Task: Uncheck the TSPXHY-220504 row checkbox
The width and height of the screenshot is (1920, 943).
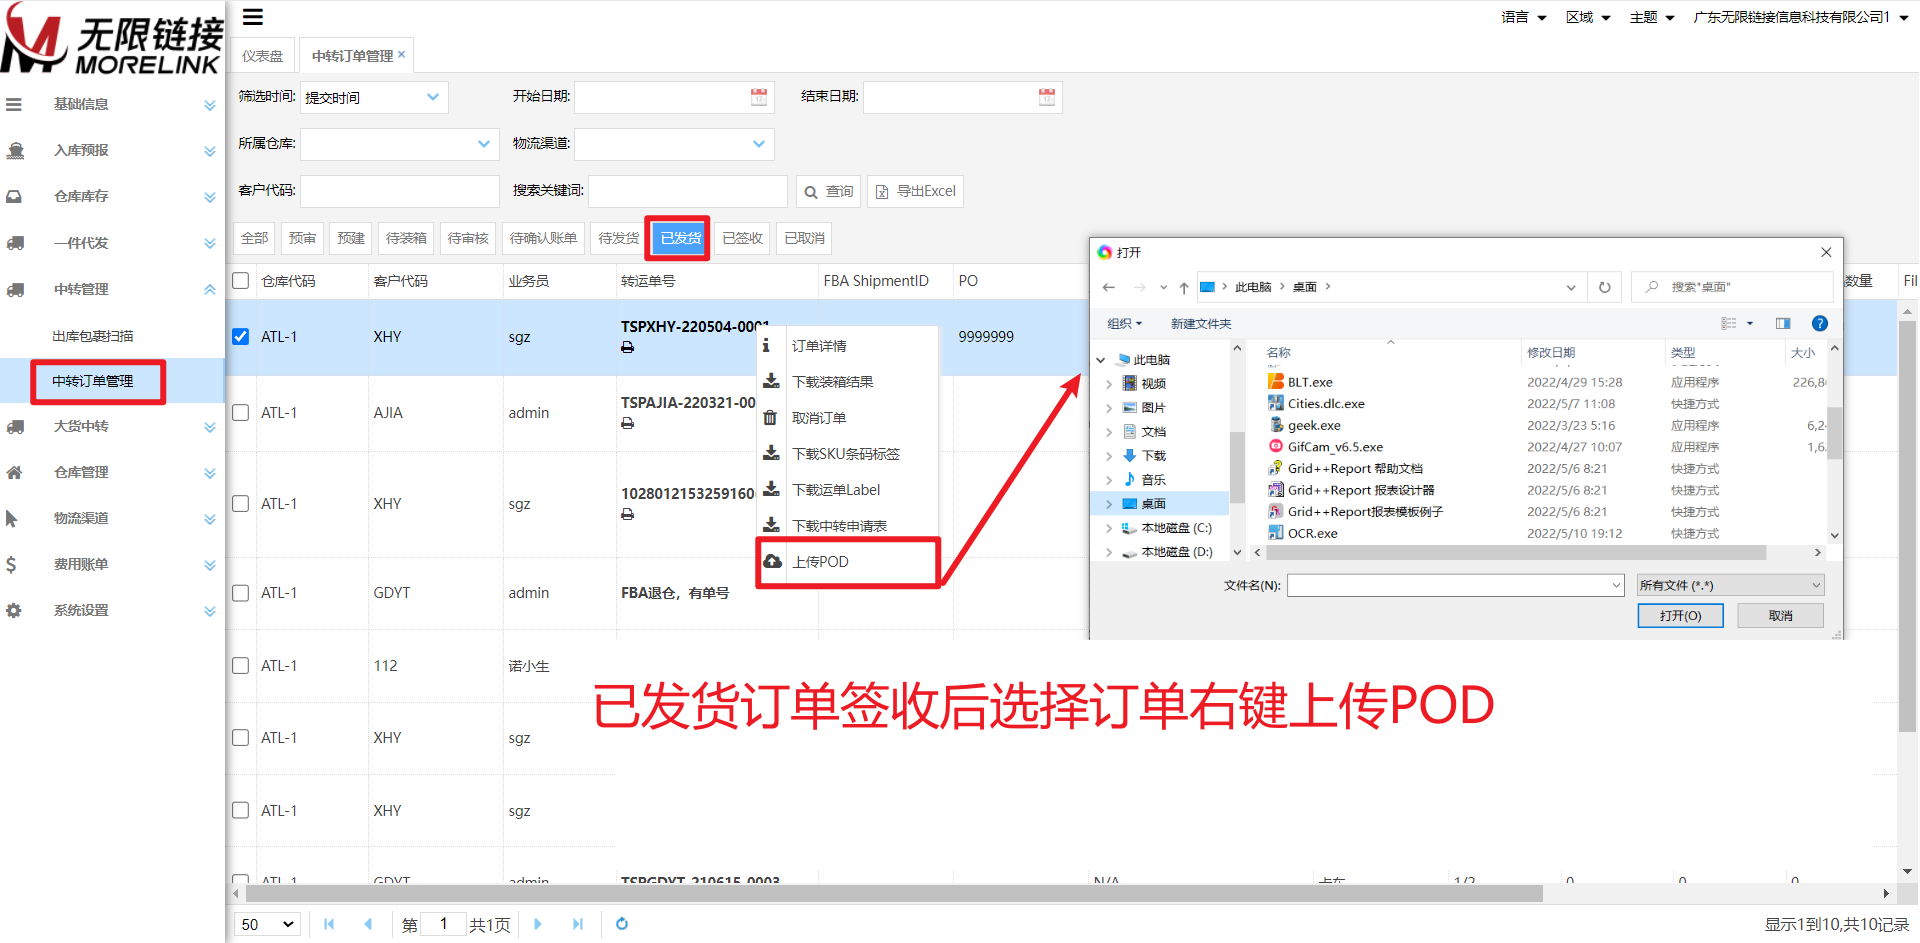Action: coord(241,337)
